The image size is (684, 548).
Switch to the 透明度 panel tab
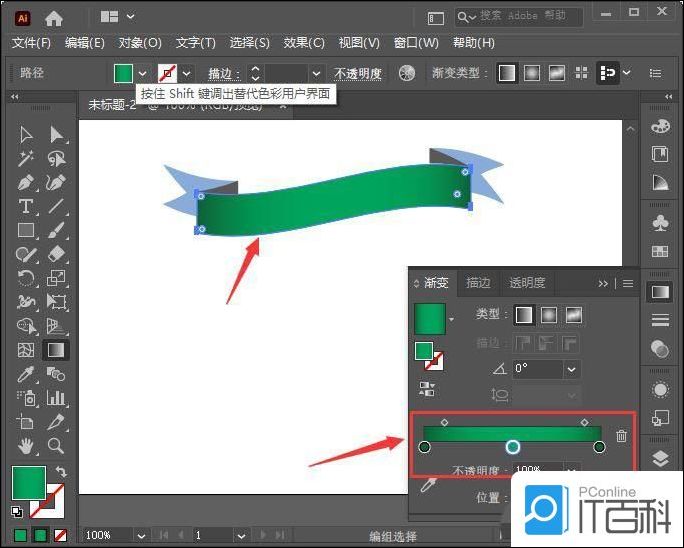tap(527, 283)
